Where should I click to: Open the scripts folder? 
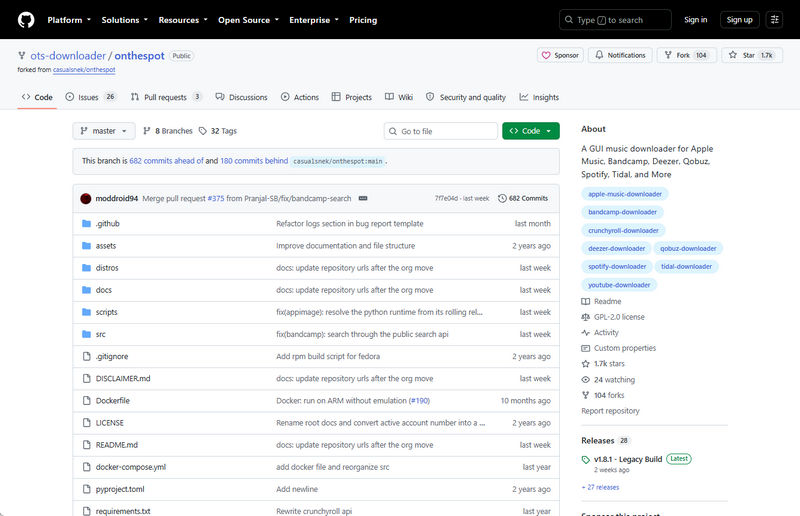point(107,312)
